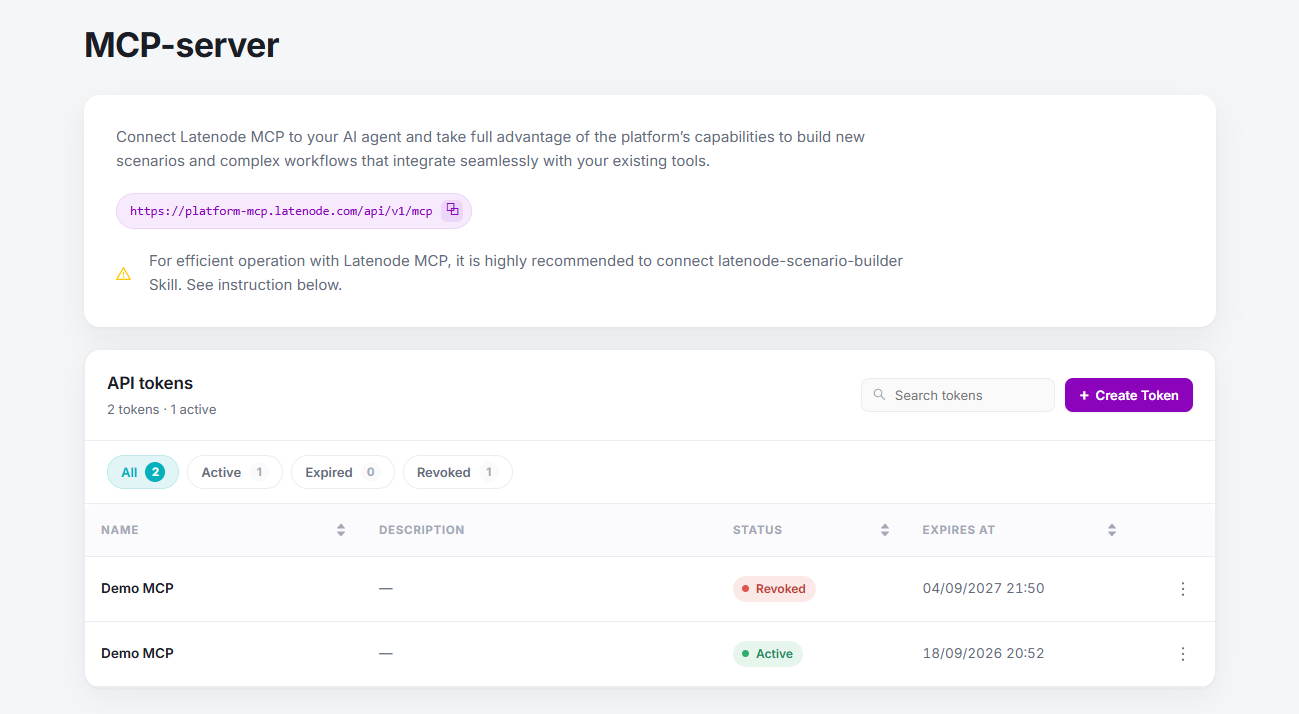Viewport: 1299px width, 714px height.
Task: Copy the MCP server URL
Action: click(452, 210)
